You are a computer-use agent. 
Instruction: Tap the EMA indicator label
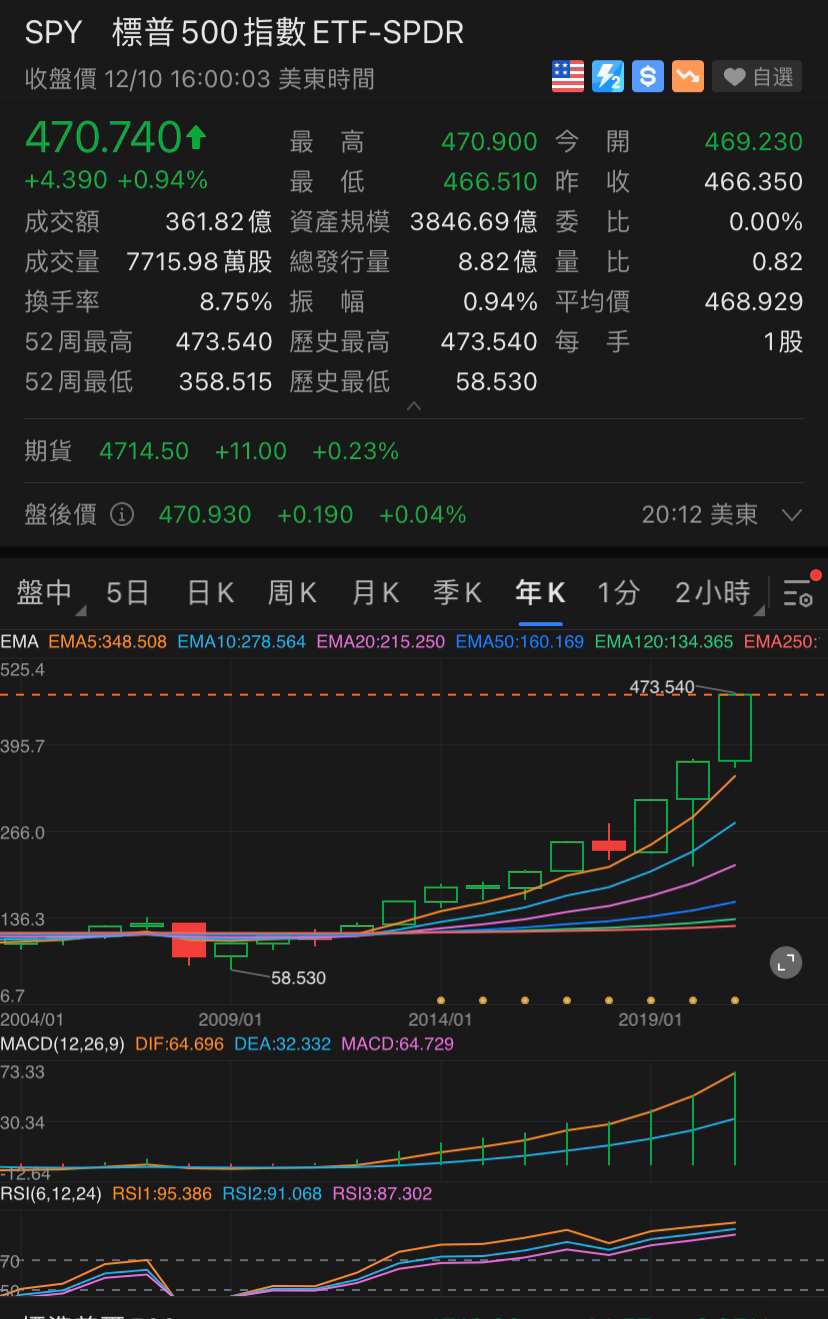19,642
